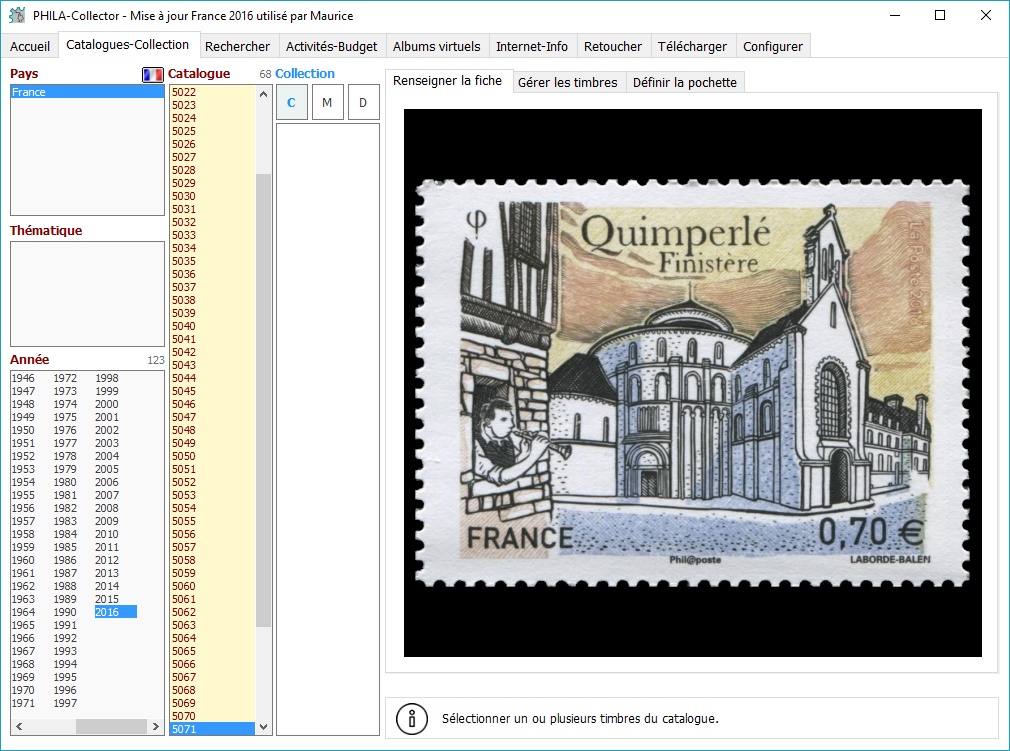Open the Retoucher tab
The height and width of the screenshot is (751, 1010).
click(613, 46)
